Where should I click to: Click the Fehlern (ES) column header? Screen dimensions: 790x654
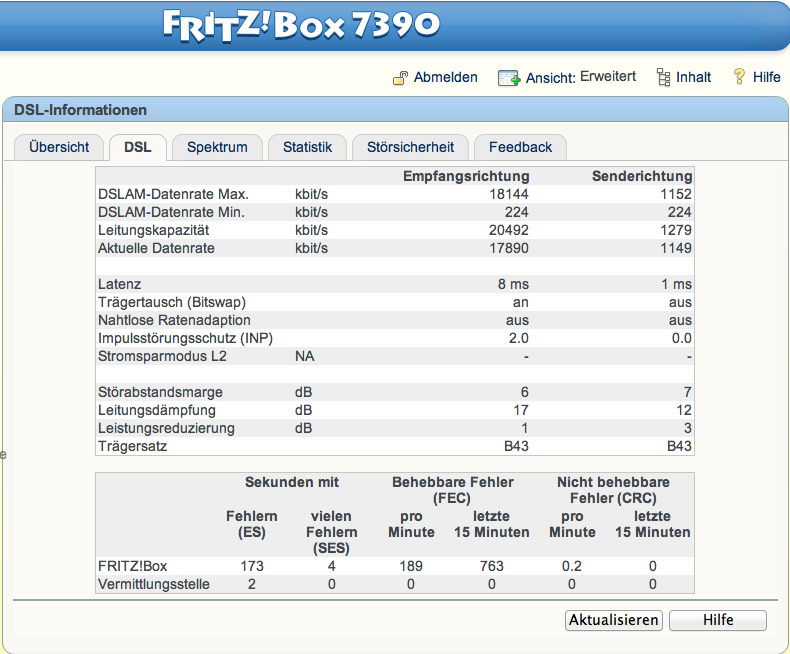[x=251, y=524]
